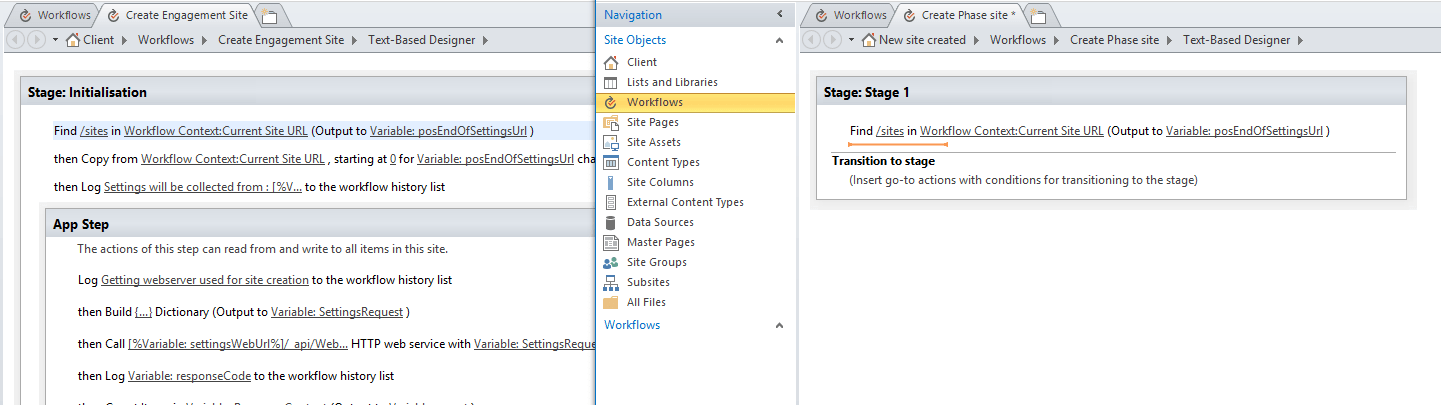Open history dropdown arrow in right breadcrumb
Viewport: 1441px width, 405px height.
point(851,40)
